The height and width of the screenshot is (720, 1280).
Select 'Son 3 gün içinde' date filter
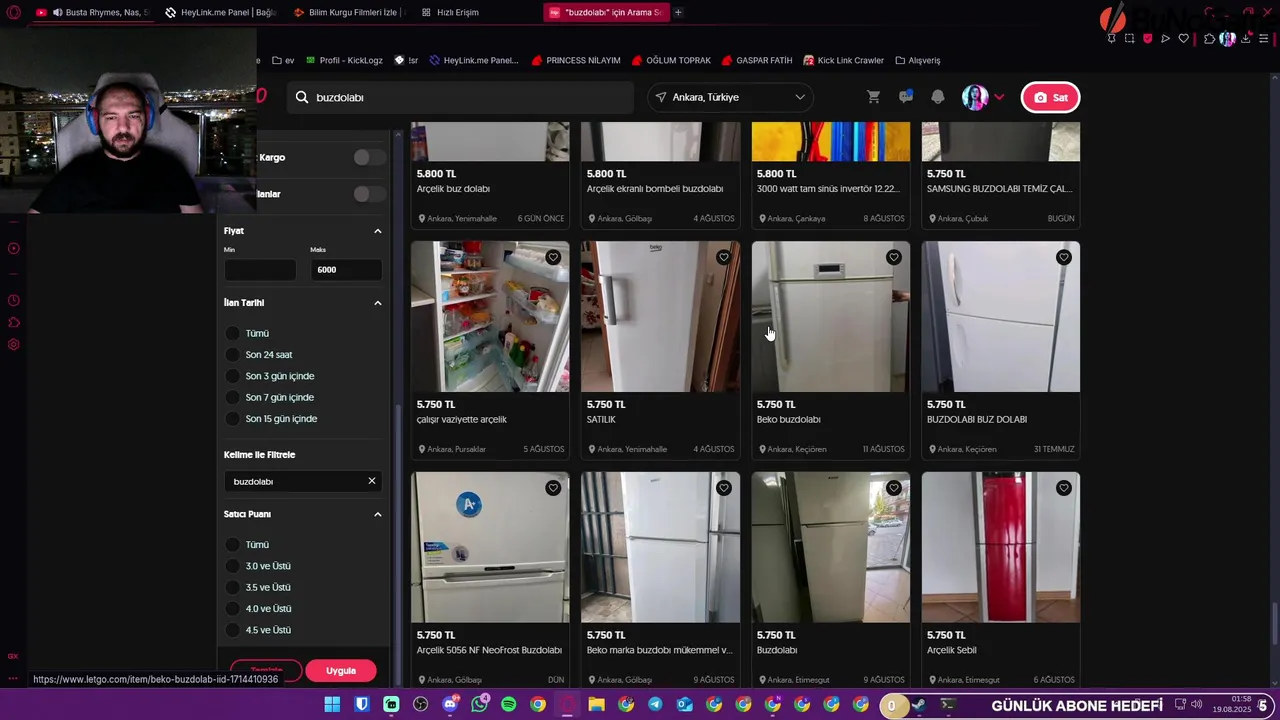coord(233,376)
